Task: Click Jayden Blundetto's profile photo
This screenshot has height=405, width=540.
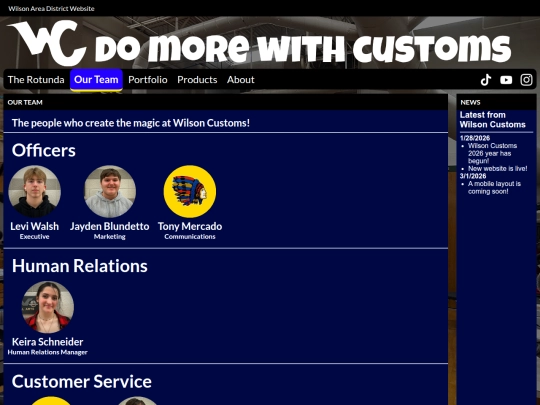Action: [110, 191]
